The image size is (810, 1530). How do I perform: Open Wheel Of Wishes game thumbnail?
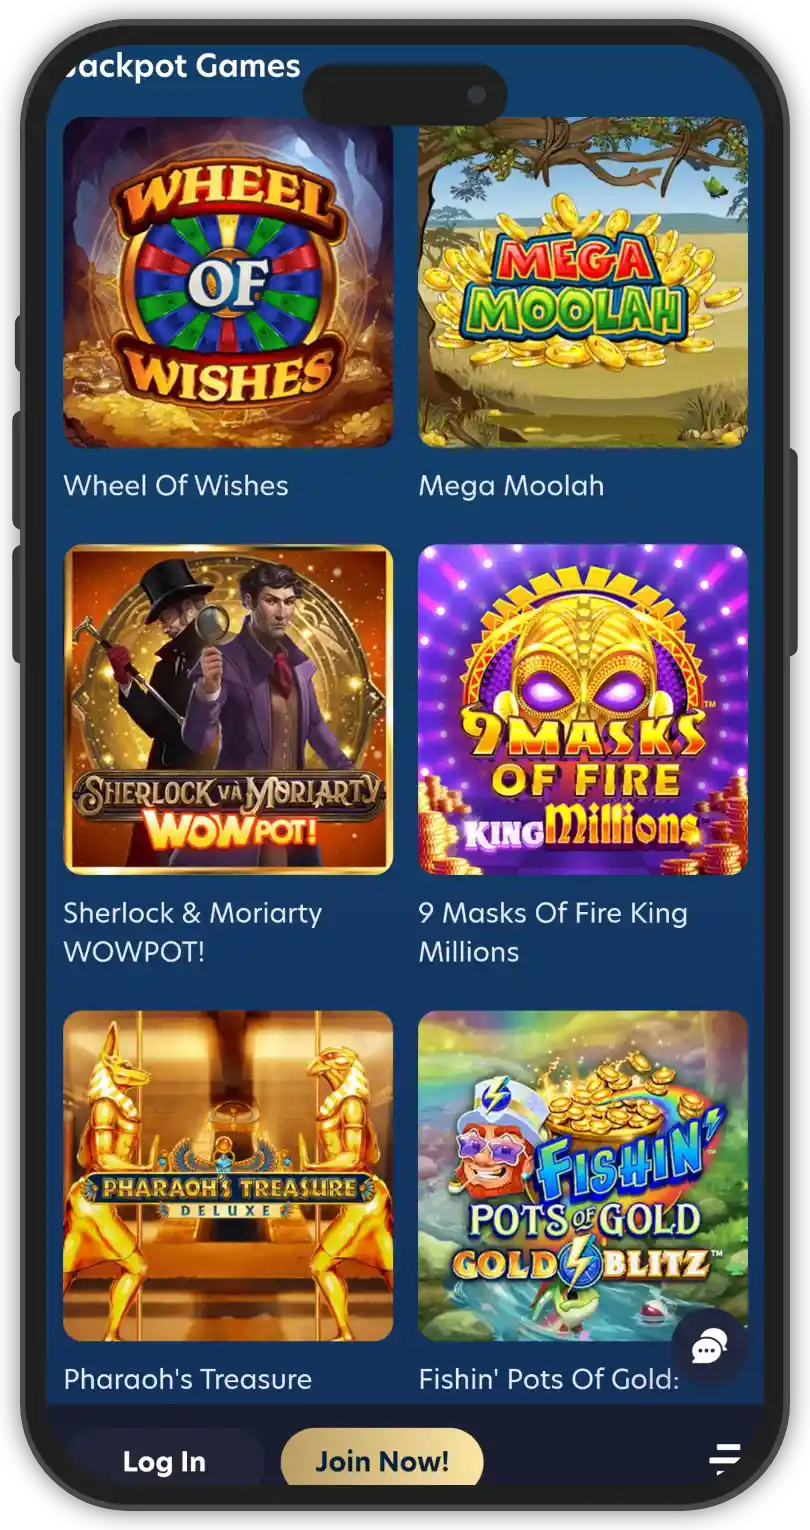pos(228,282)
